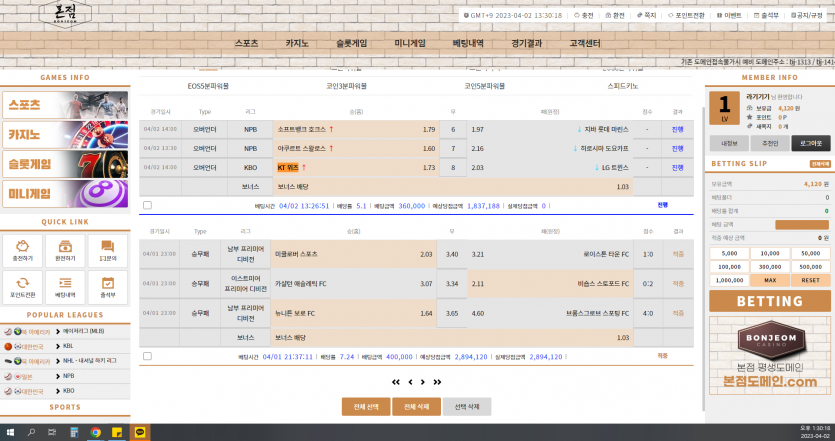835x441 pixels.
Task: Switch to the 코인5분파워볼 tab
Action: tap(486, 86)
